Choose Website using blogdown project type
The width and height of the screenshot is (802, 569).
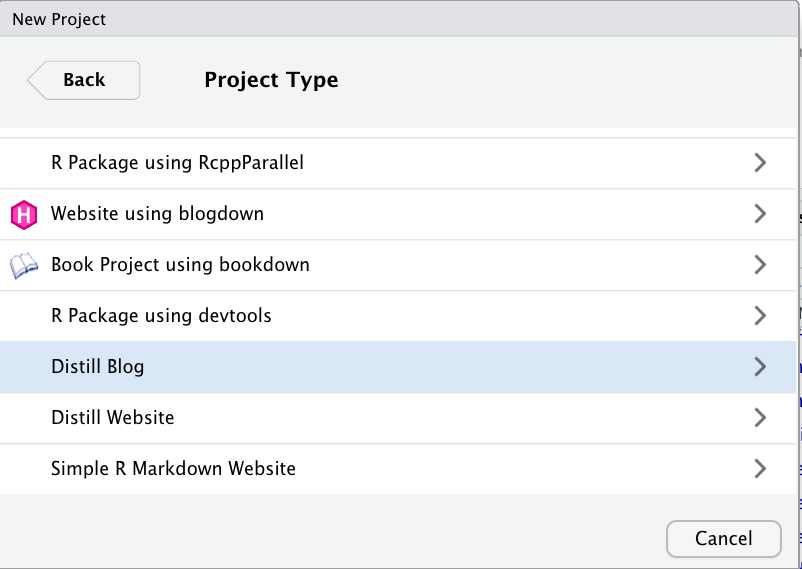pos(398,214)
